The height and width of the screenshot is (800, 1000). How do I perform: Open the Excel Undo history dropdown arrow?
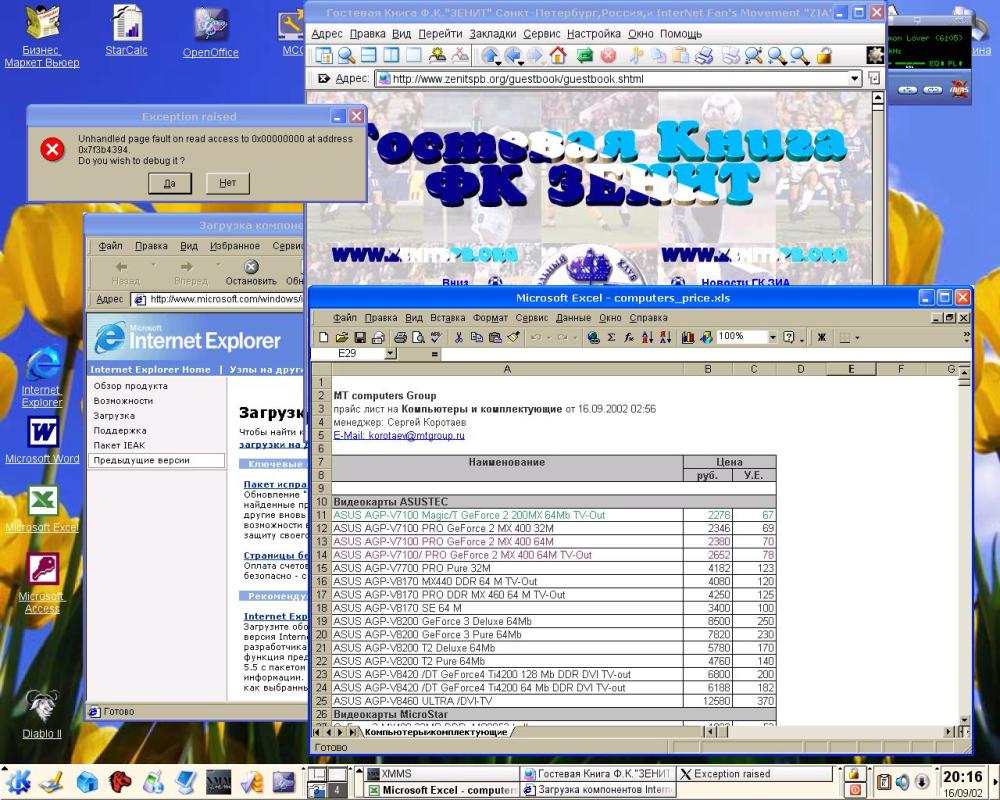click(547, 337)
